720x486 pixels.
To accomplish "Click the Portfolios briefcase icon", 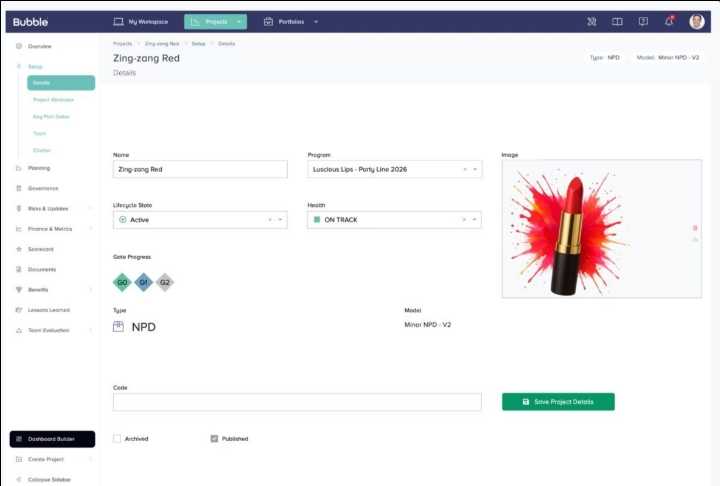I will point(269,22).
